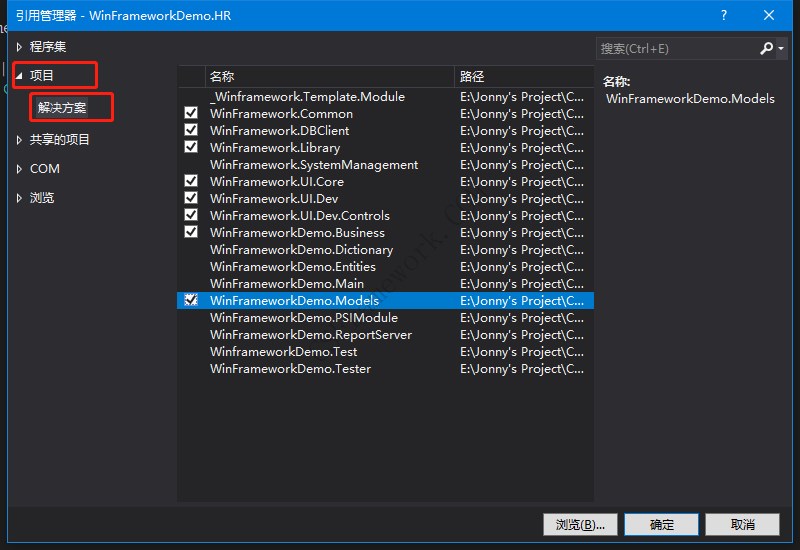Click the 浏览(B)... button
Viewport: 800px width, 550px height.
580,524
